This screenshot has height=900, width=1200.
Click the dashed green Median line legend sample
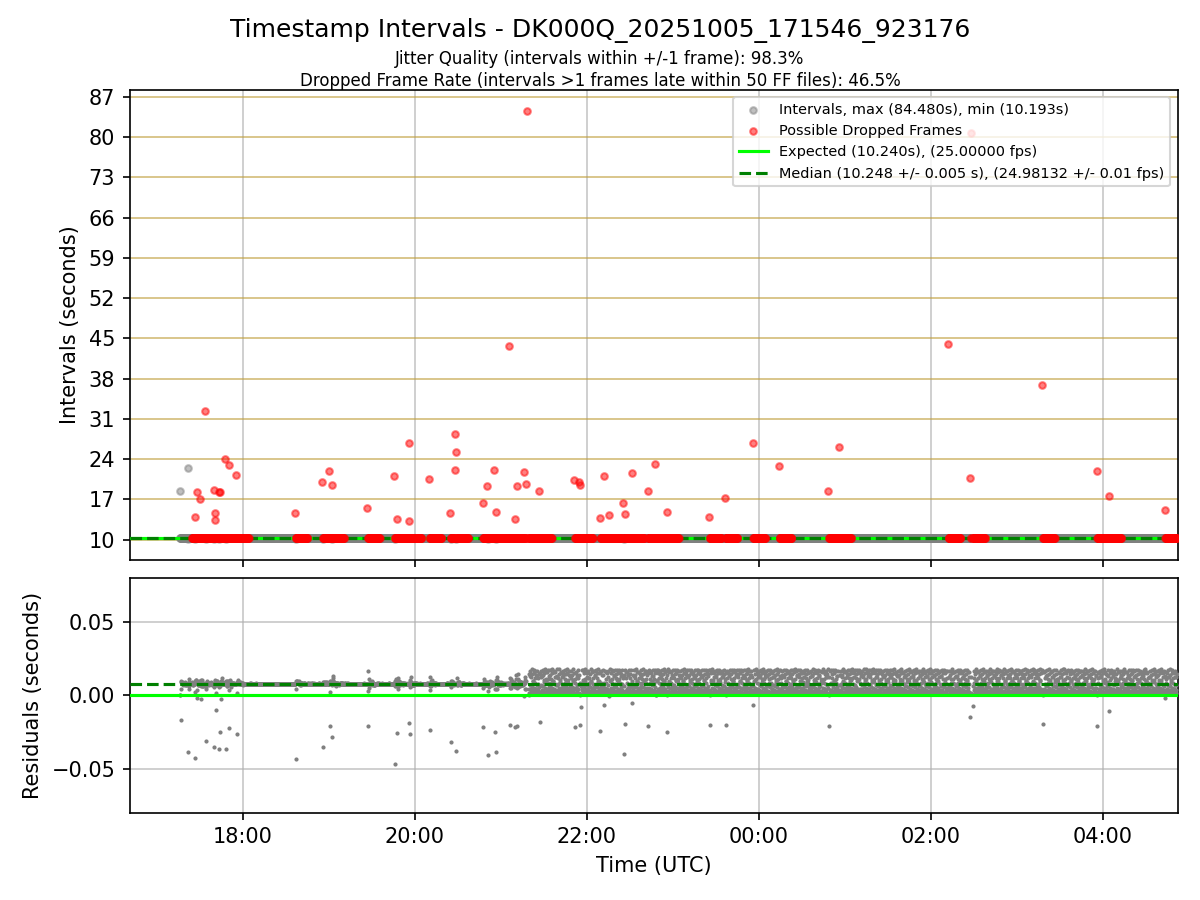(x=755, y=173)
